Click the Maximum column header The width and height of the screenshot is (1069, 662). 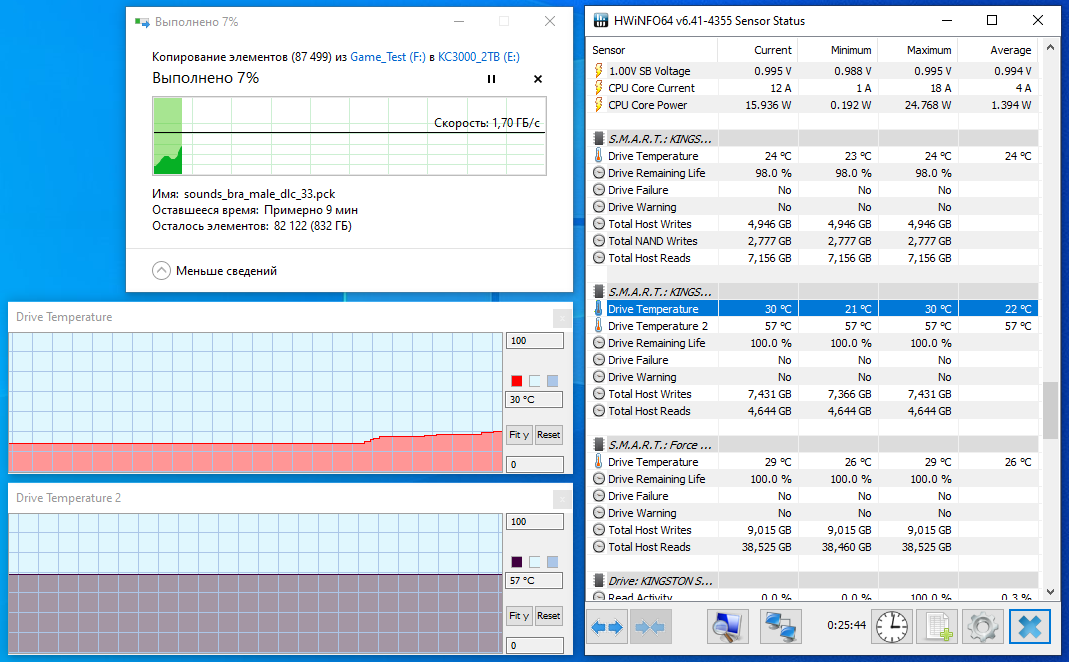[x=917, y=50]
